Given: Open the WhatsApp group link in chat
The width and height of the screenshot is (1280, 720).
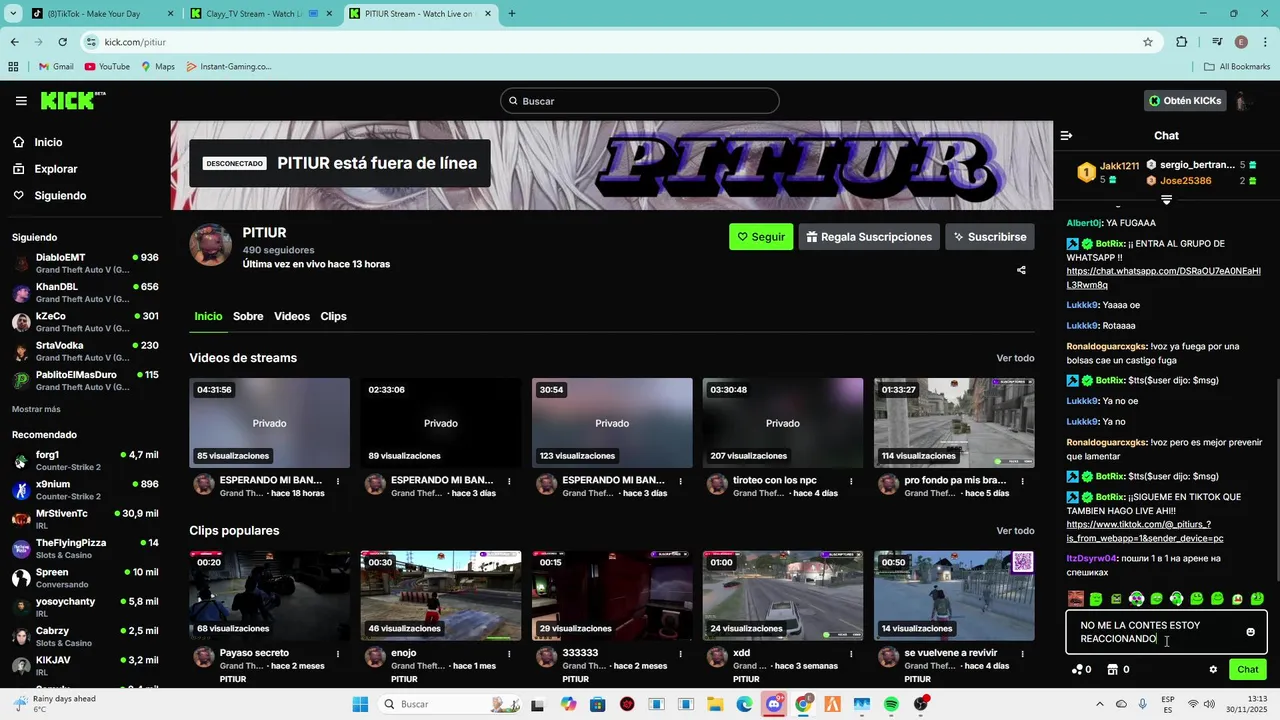Looking at the screenshot, I should point(1164,278).
